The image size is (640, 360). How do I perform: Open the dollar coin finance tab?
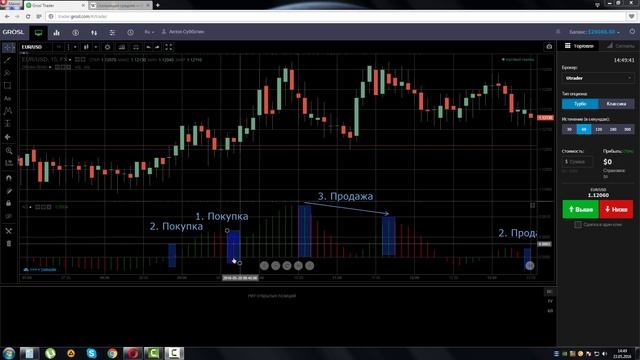click(76, 32)
